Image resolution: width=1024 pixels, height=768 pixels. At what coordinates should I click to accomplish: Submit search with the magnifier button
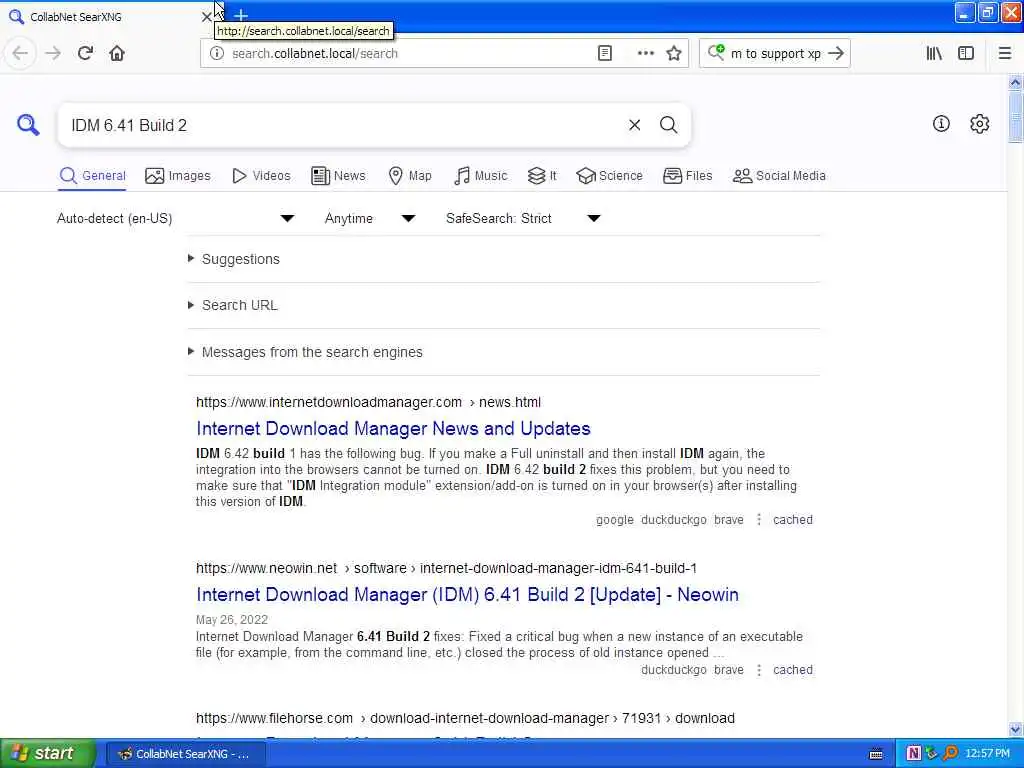[668, 125]
